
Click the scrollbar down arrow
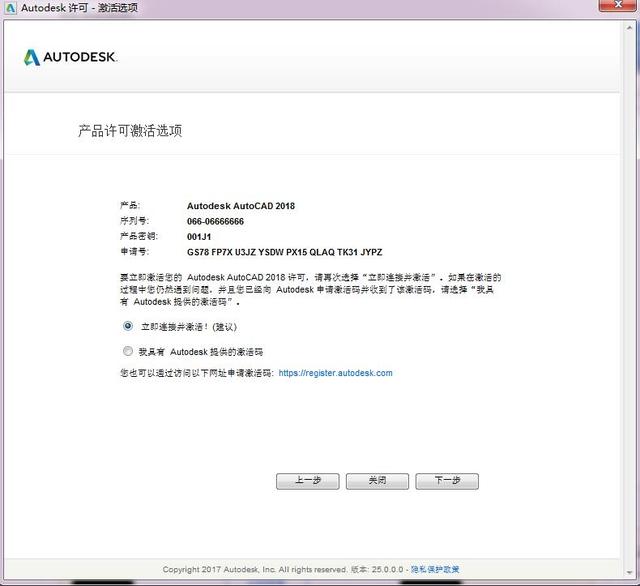[x=629, y=572]
